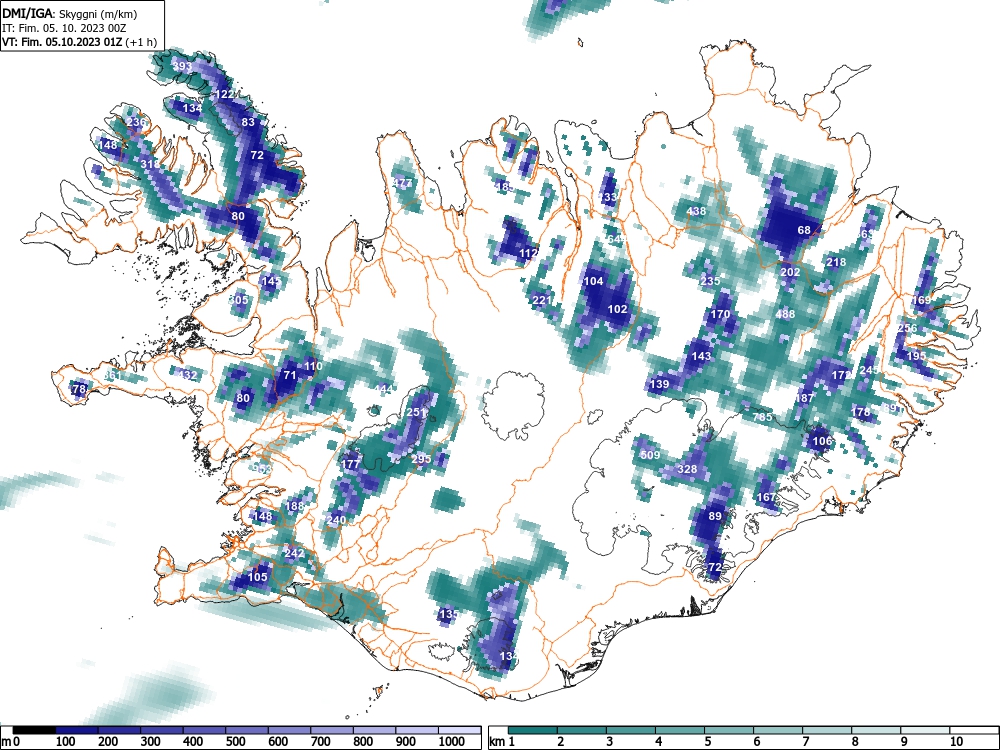Image resolution: width=1000 pixels, height=750 pixels.
Task: Click the visibility value '328'
Action: 687,469
